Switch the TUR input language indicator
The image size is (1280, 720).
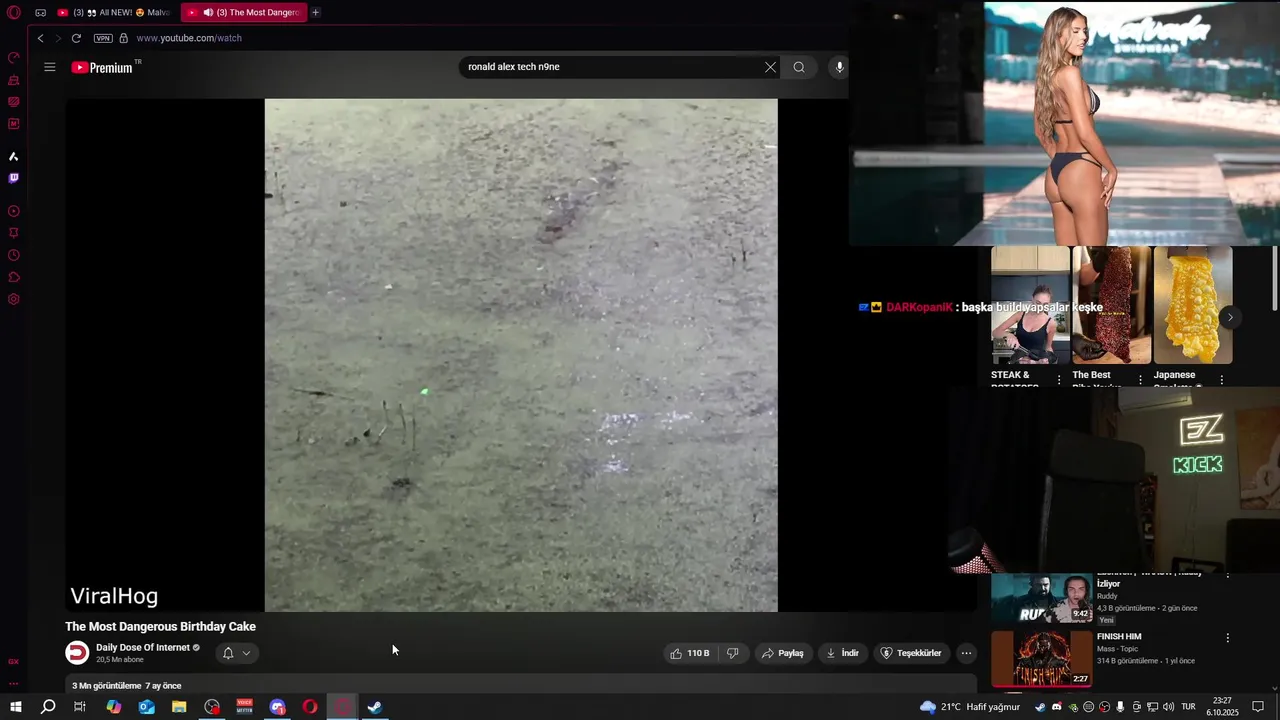click(x=1189, y=707)
